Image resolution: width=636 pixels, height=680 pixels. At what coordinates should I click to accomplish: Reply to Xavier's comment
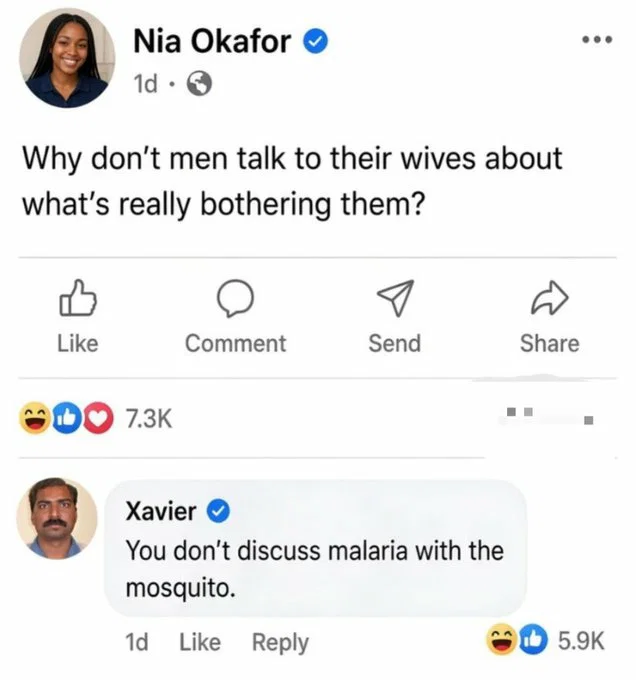[280, 642]
